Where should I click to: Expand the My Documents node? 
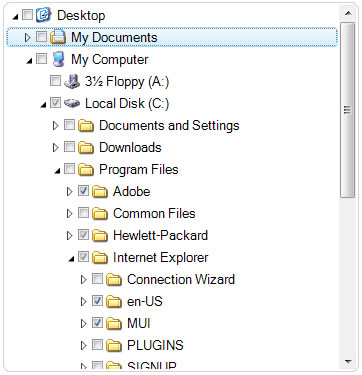click(27, 37)
